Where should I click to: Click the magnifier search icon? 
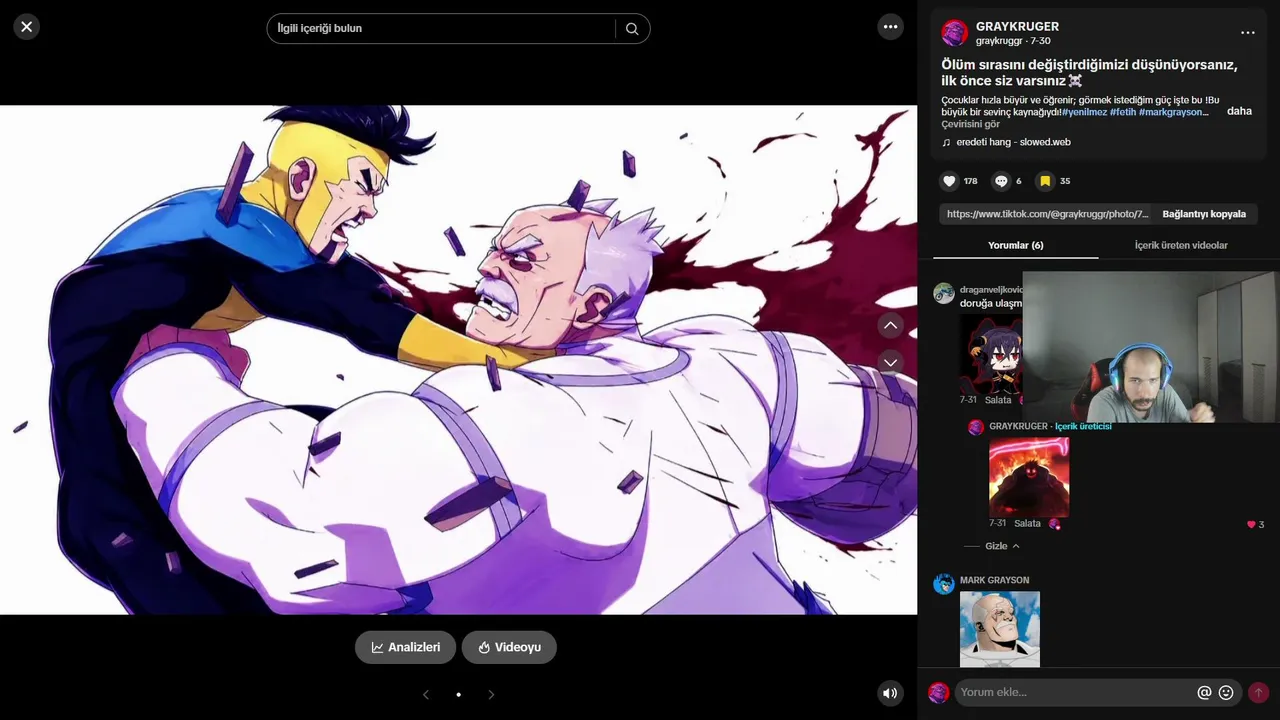[x=632, y=29]
